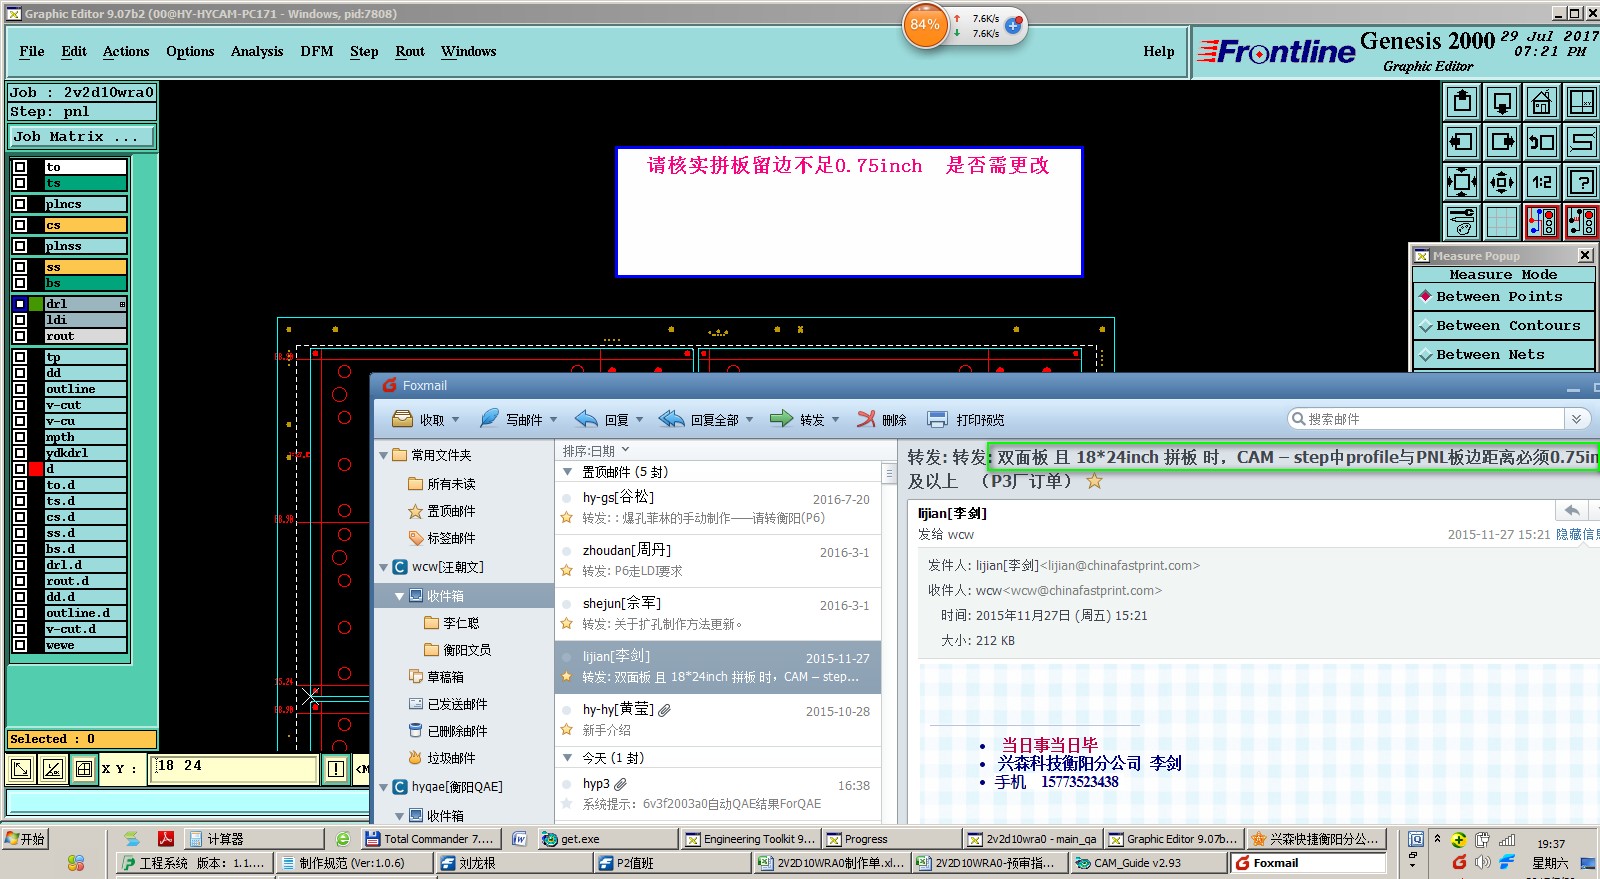
Task: Click the 隐藏信息 link in message header
Action: [x=1577, y=535]
